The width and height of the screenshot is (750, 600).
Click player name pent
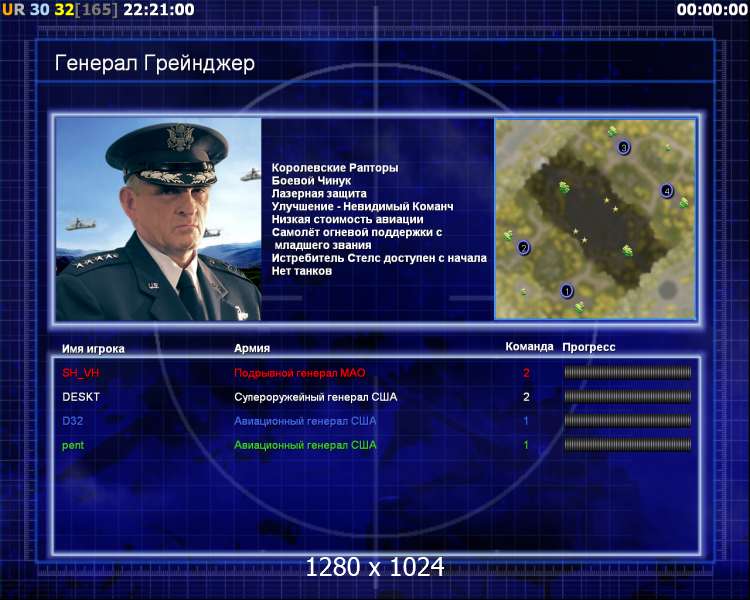click(x=73, y=445)
